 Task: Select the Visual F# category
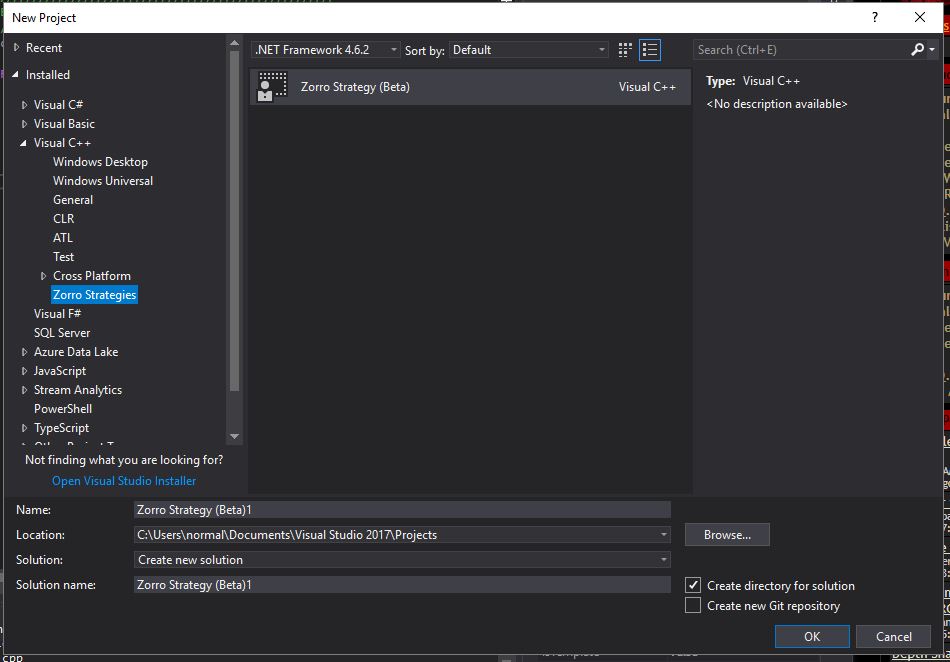tap(57, 314)
